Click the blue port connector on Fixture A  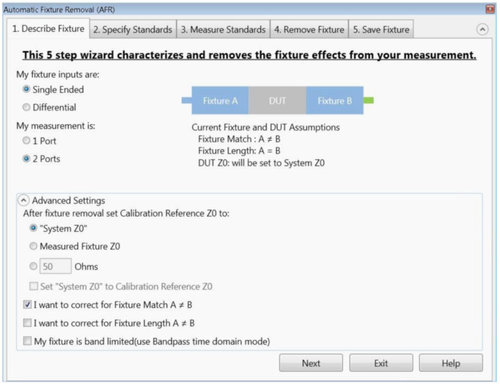187,100
